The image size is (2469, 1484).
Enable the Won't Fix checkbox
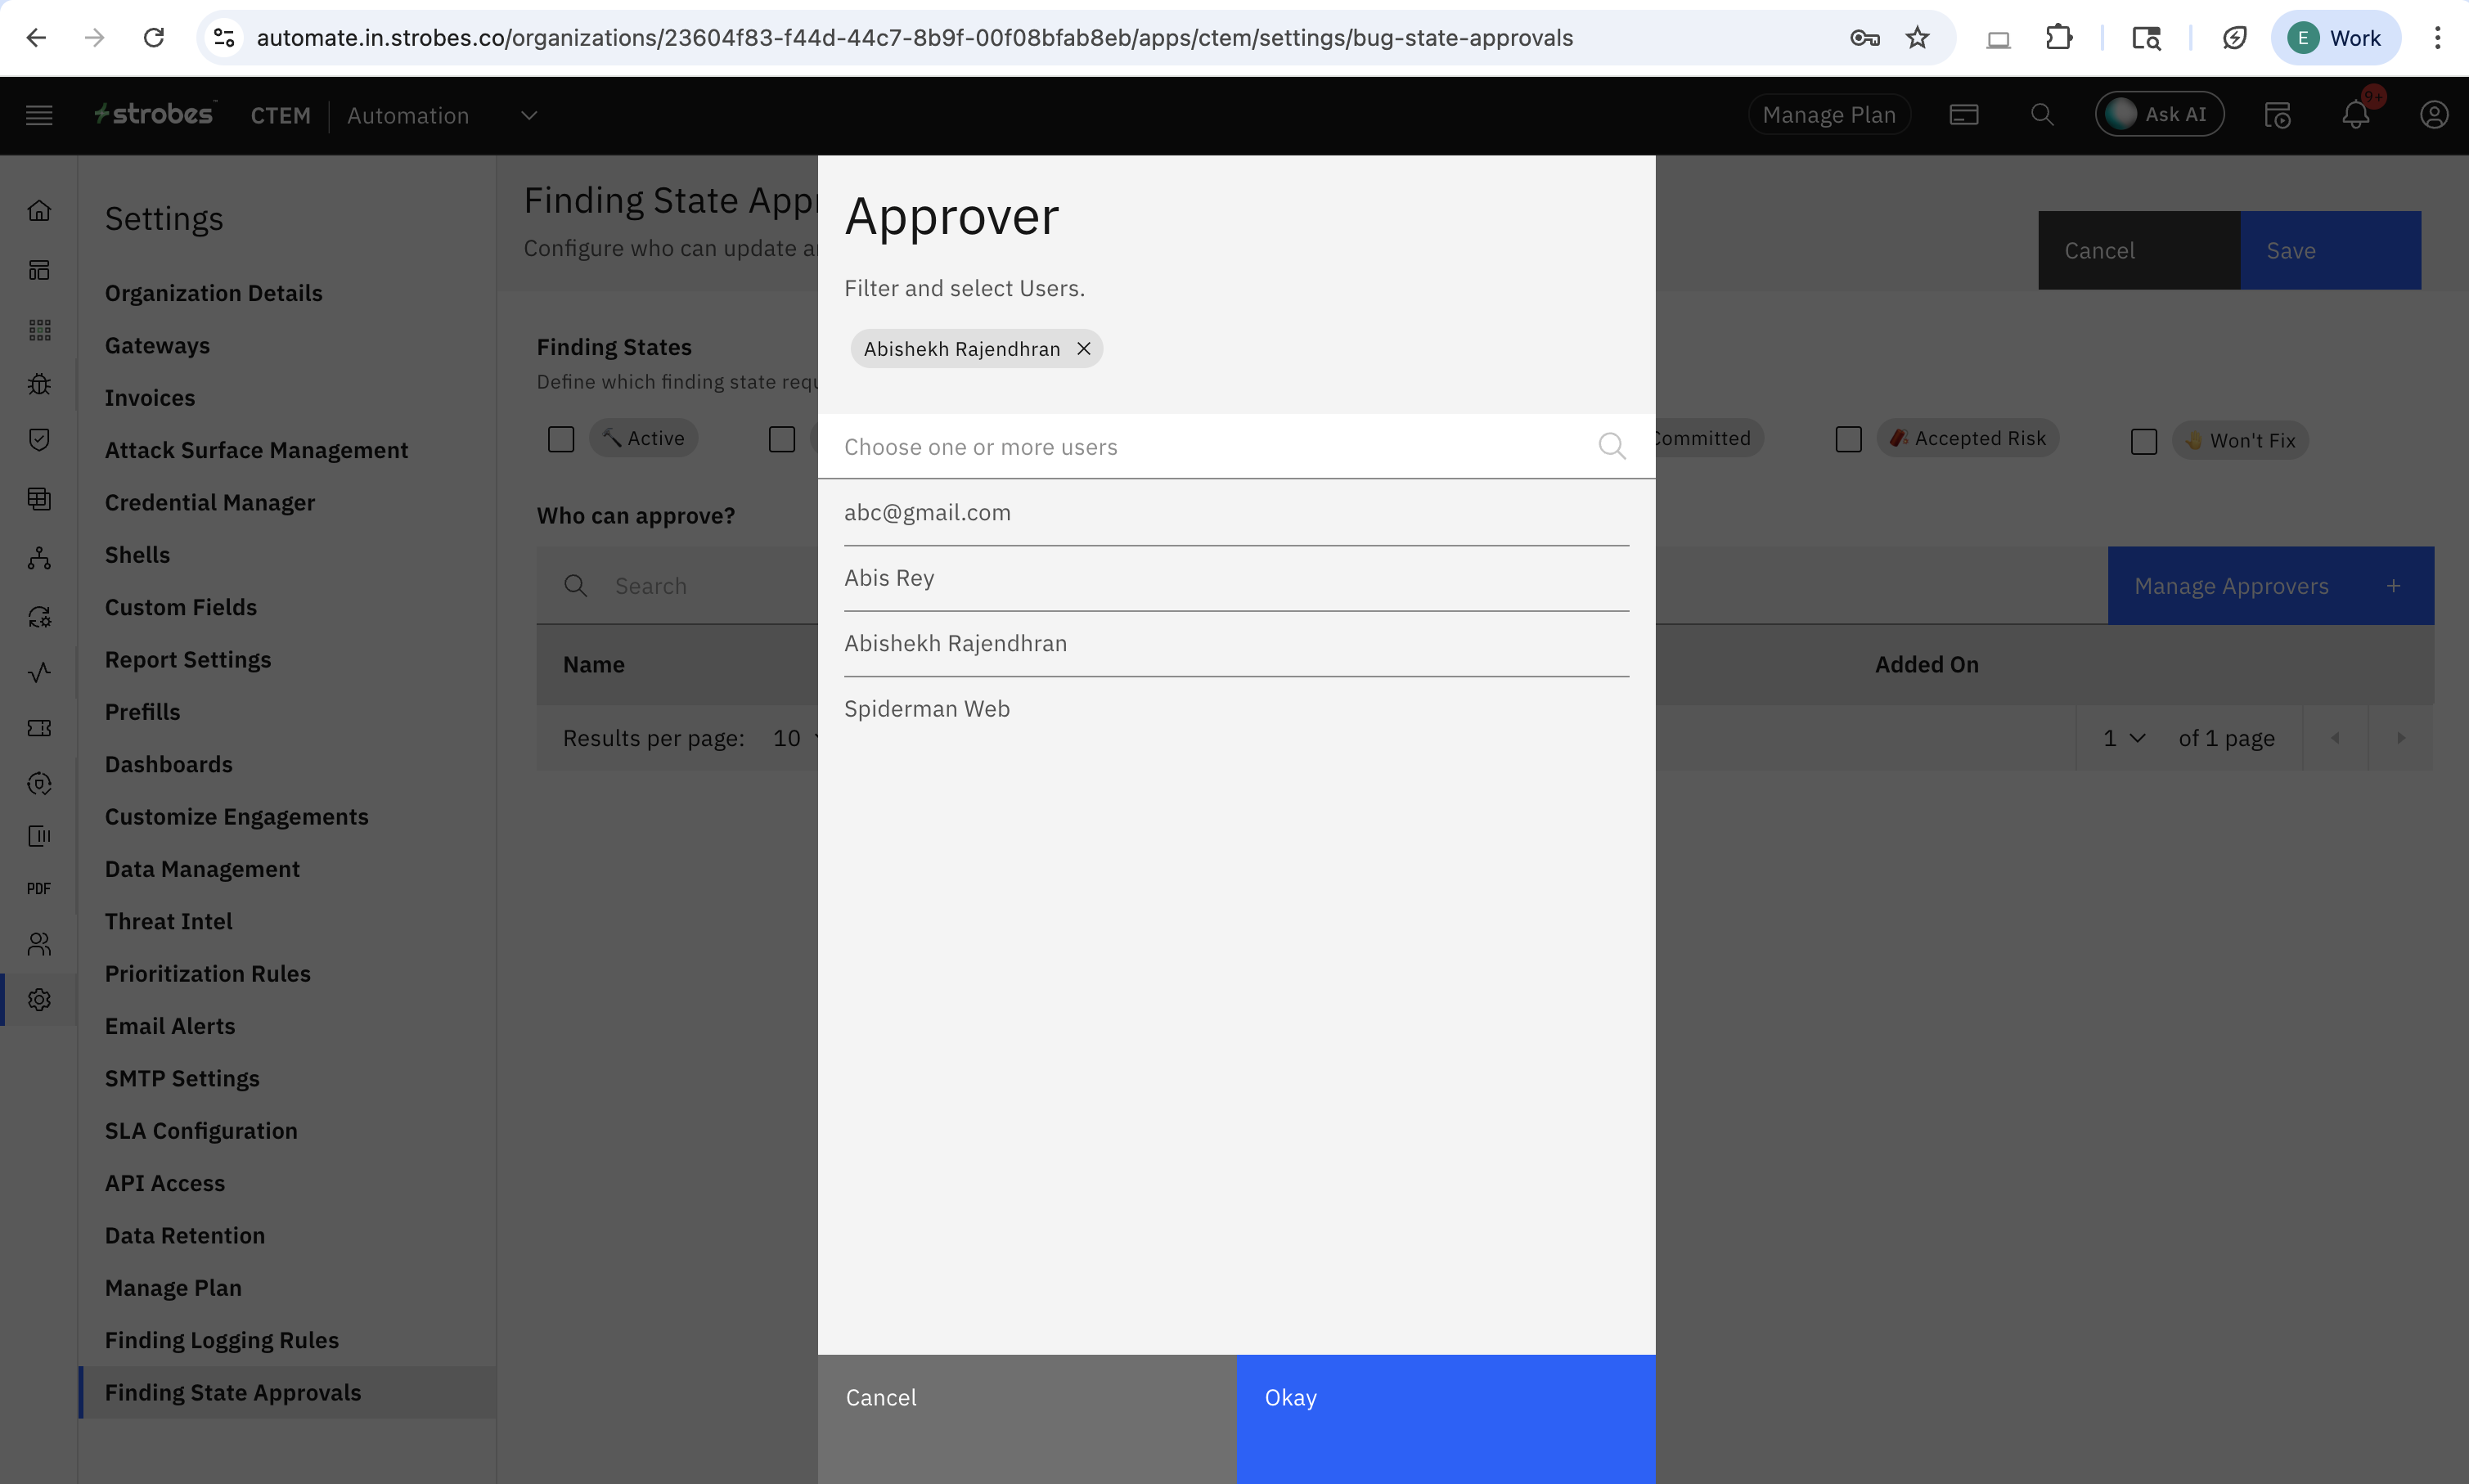[x=2143, y=441]
